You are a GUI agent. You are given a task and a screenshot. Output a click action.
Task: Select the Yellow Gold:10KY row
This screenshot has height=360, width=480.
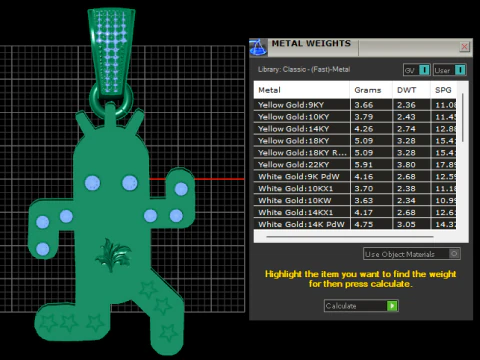coord(355,117)
